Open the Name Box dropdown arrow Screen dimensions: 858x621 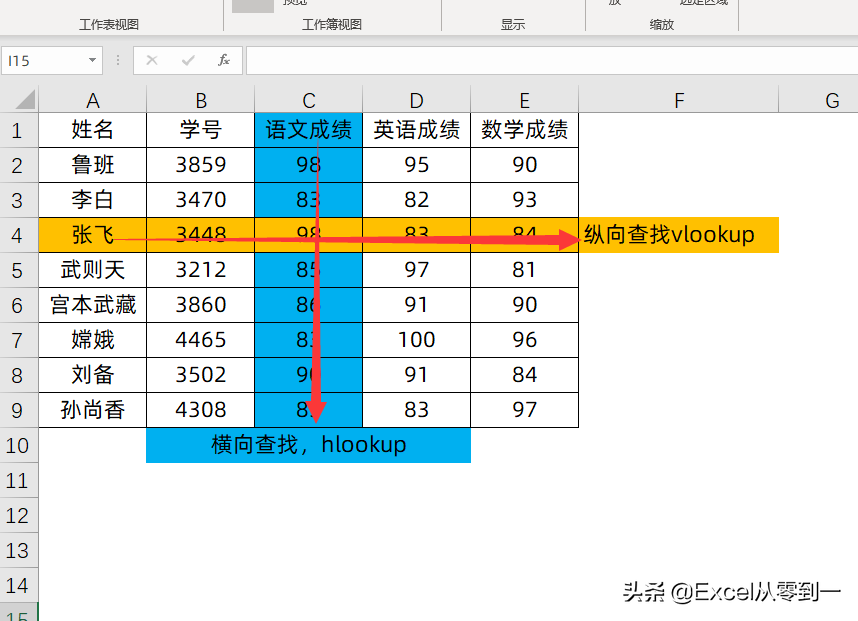click(x=93, y=60)
